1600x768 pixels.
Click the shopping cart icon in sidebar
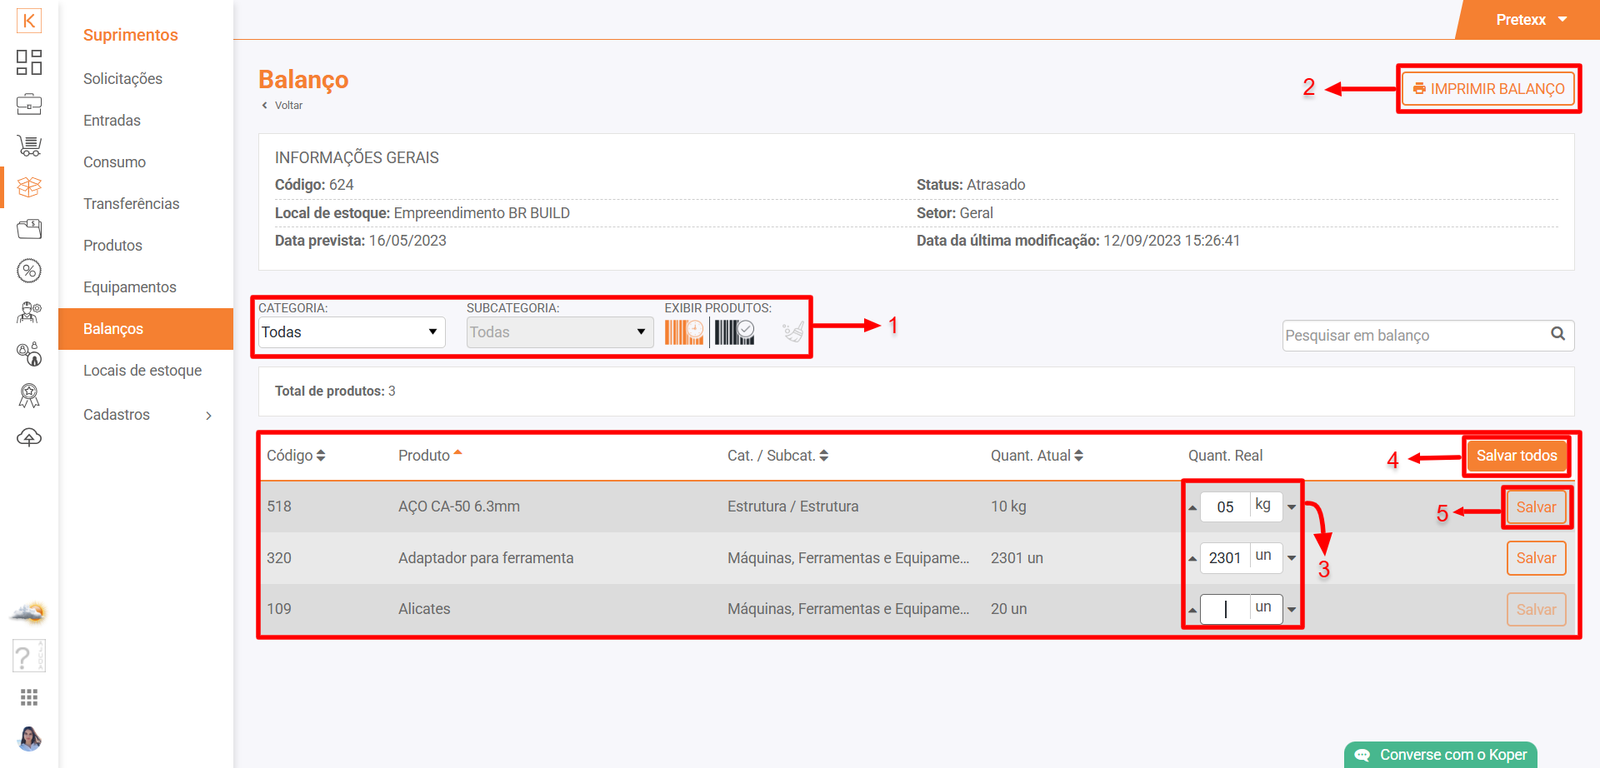(x=29, y=146)
